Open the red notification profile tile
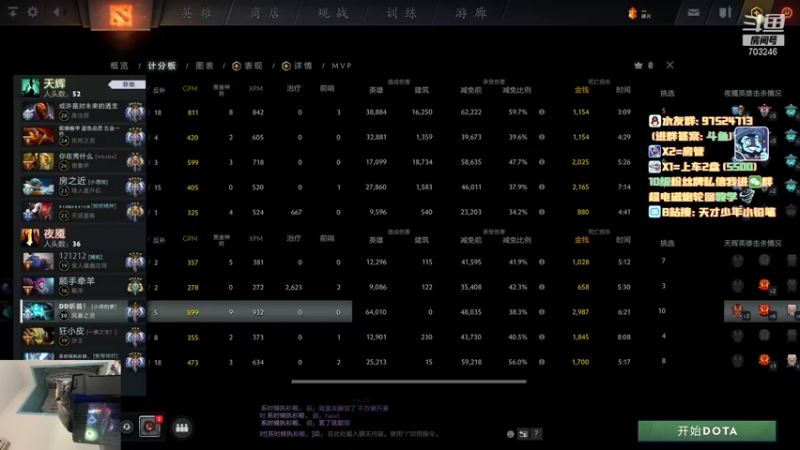The height and width of the screenshot is (450, 800). [150, 426]
